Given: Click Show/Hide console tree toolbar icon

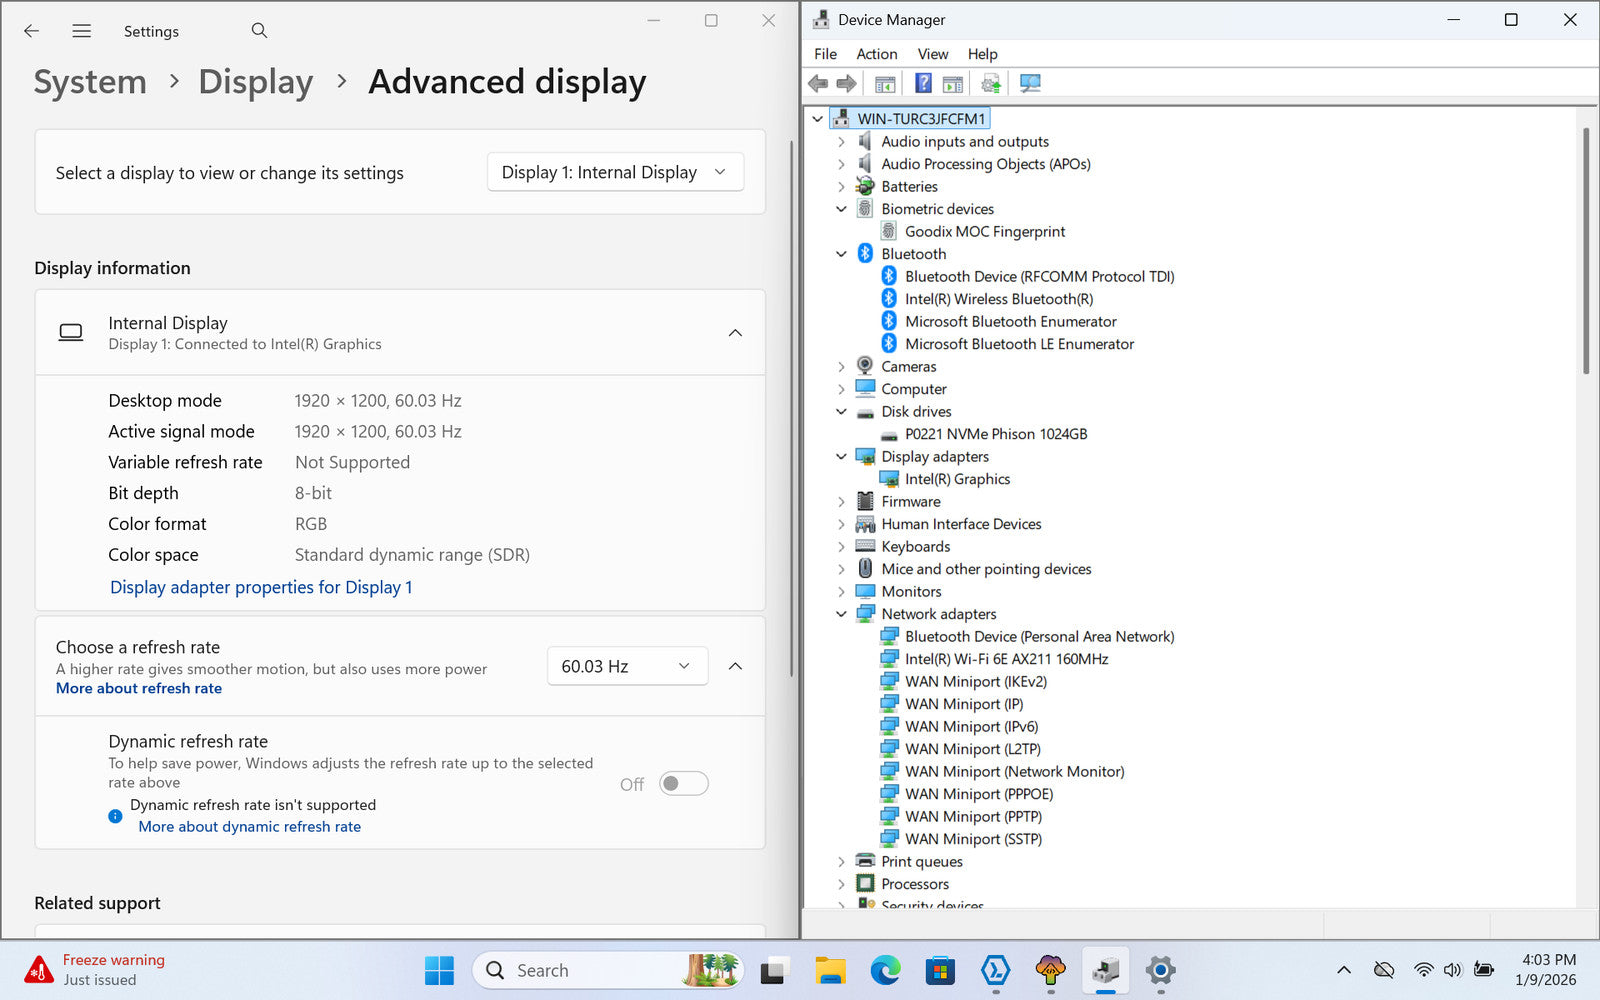Looking at the screenshot, I should click(884, 83).
